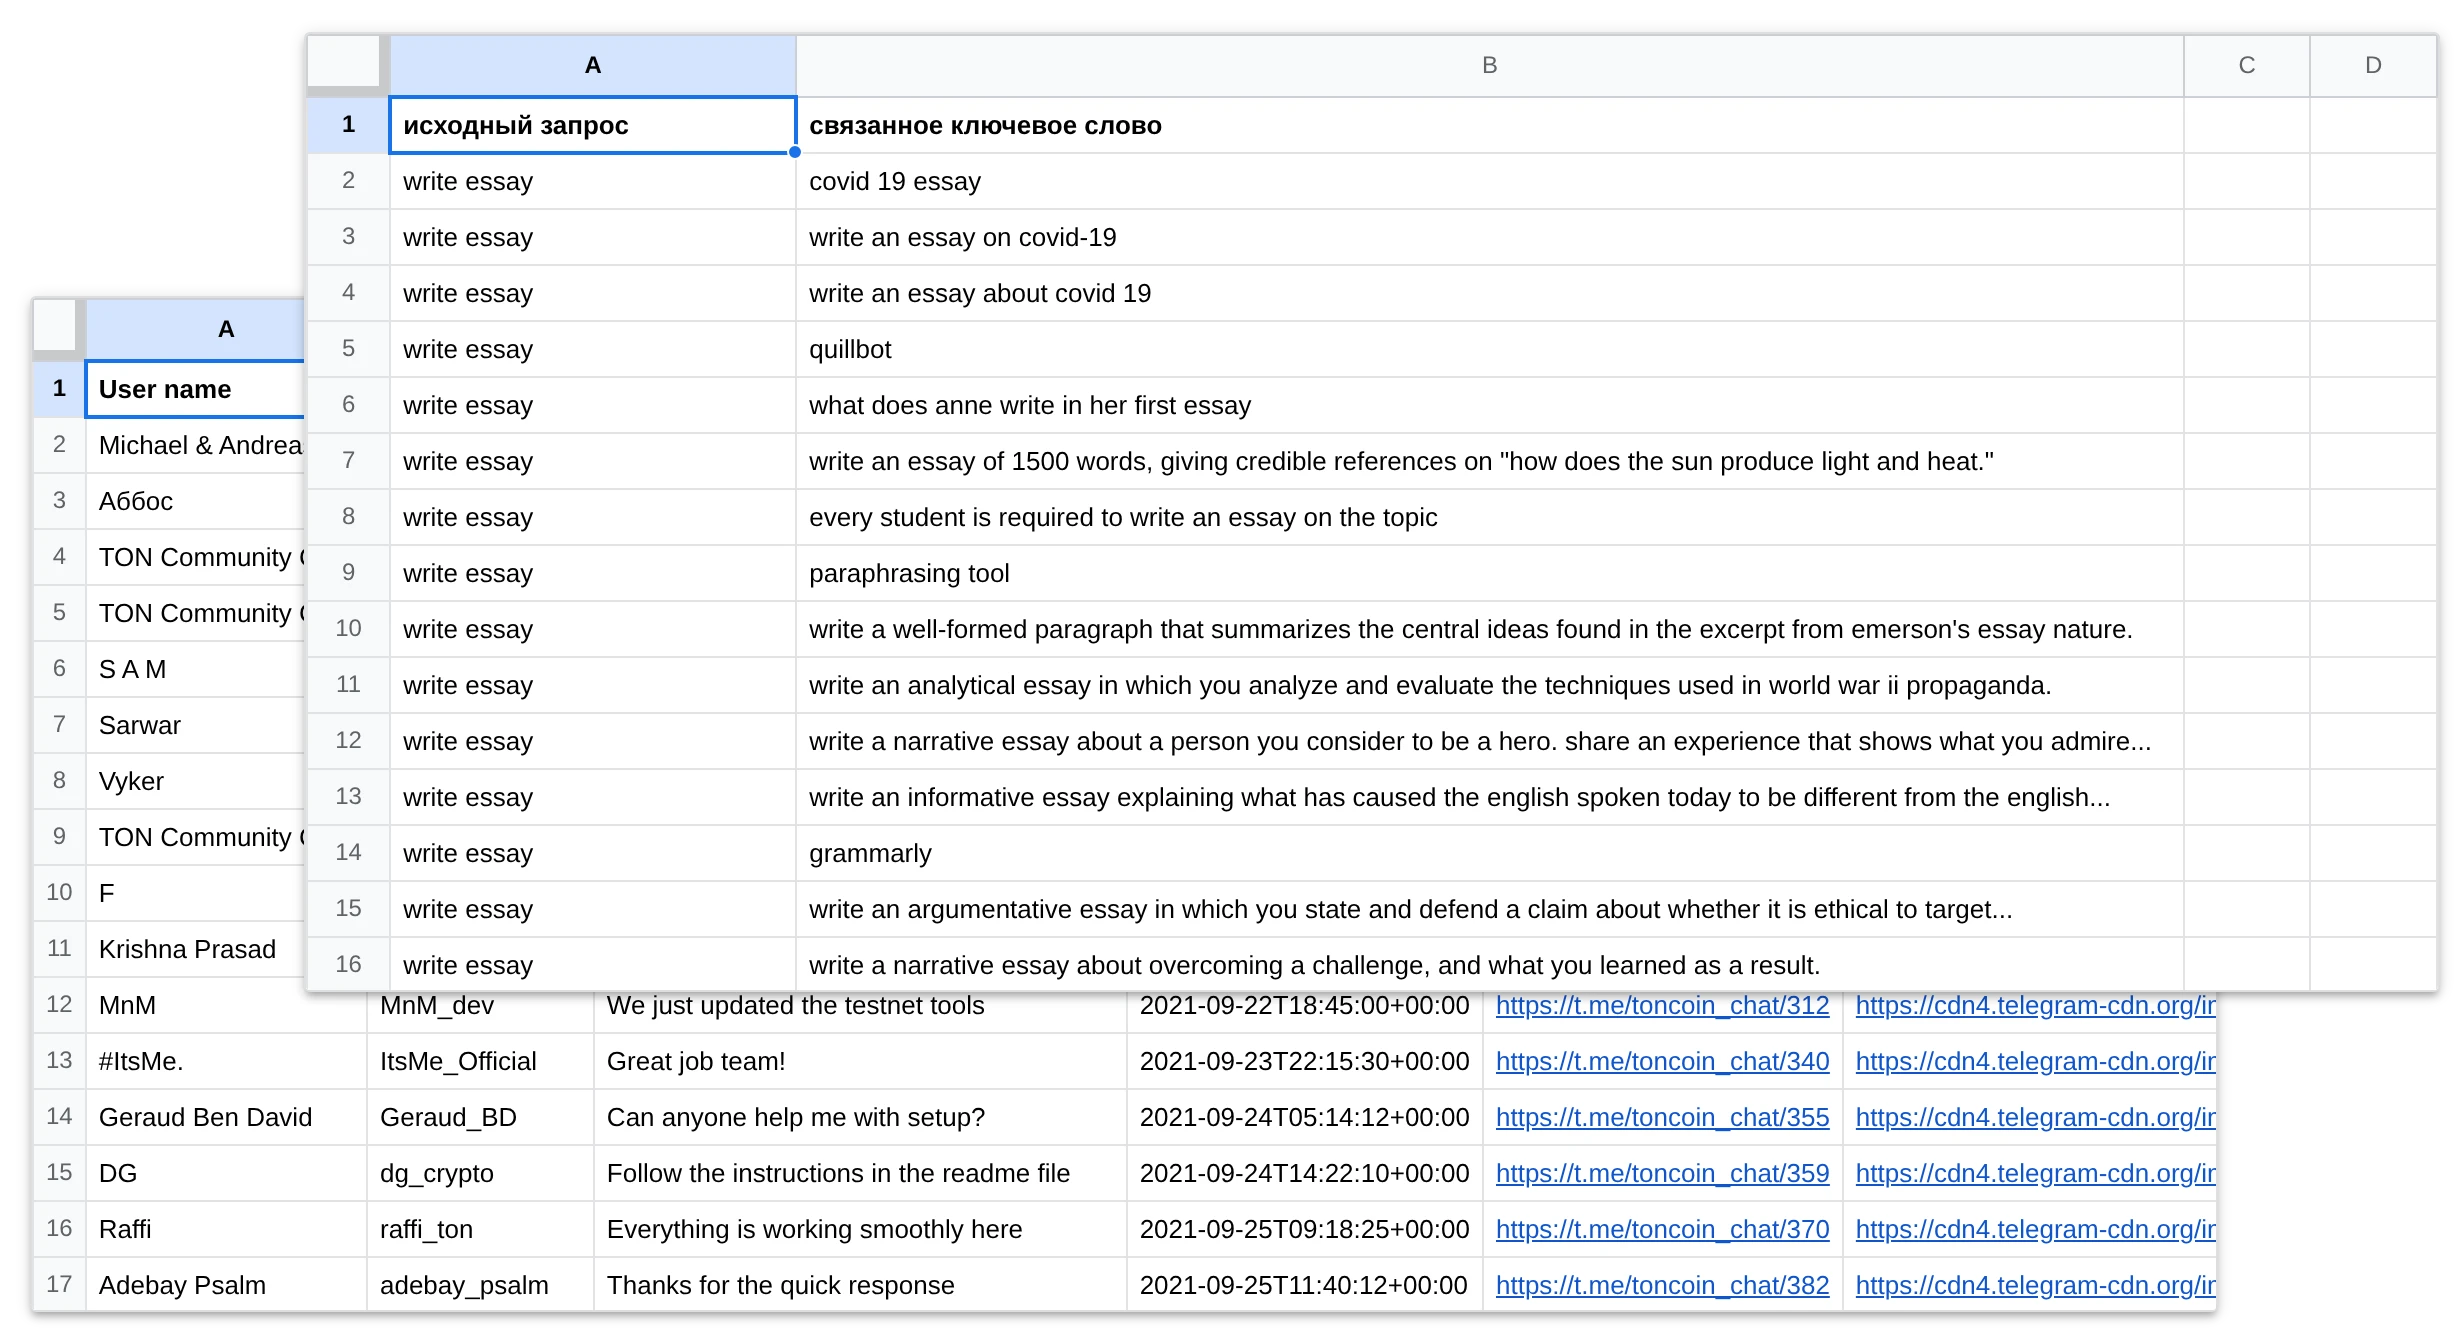Select column D header
This screenshot has height=1340, width=2464.
click(2373, 65)
